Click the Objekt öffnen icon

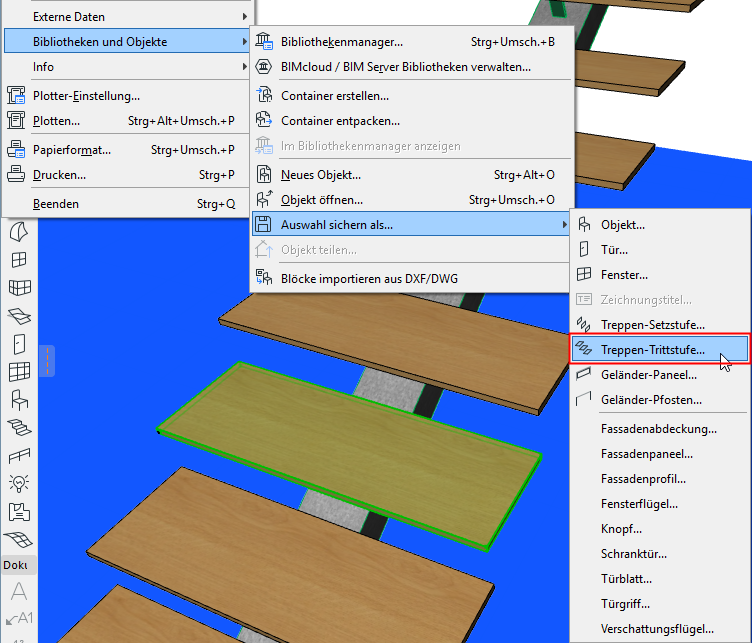[264, 199]
